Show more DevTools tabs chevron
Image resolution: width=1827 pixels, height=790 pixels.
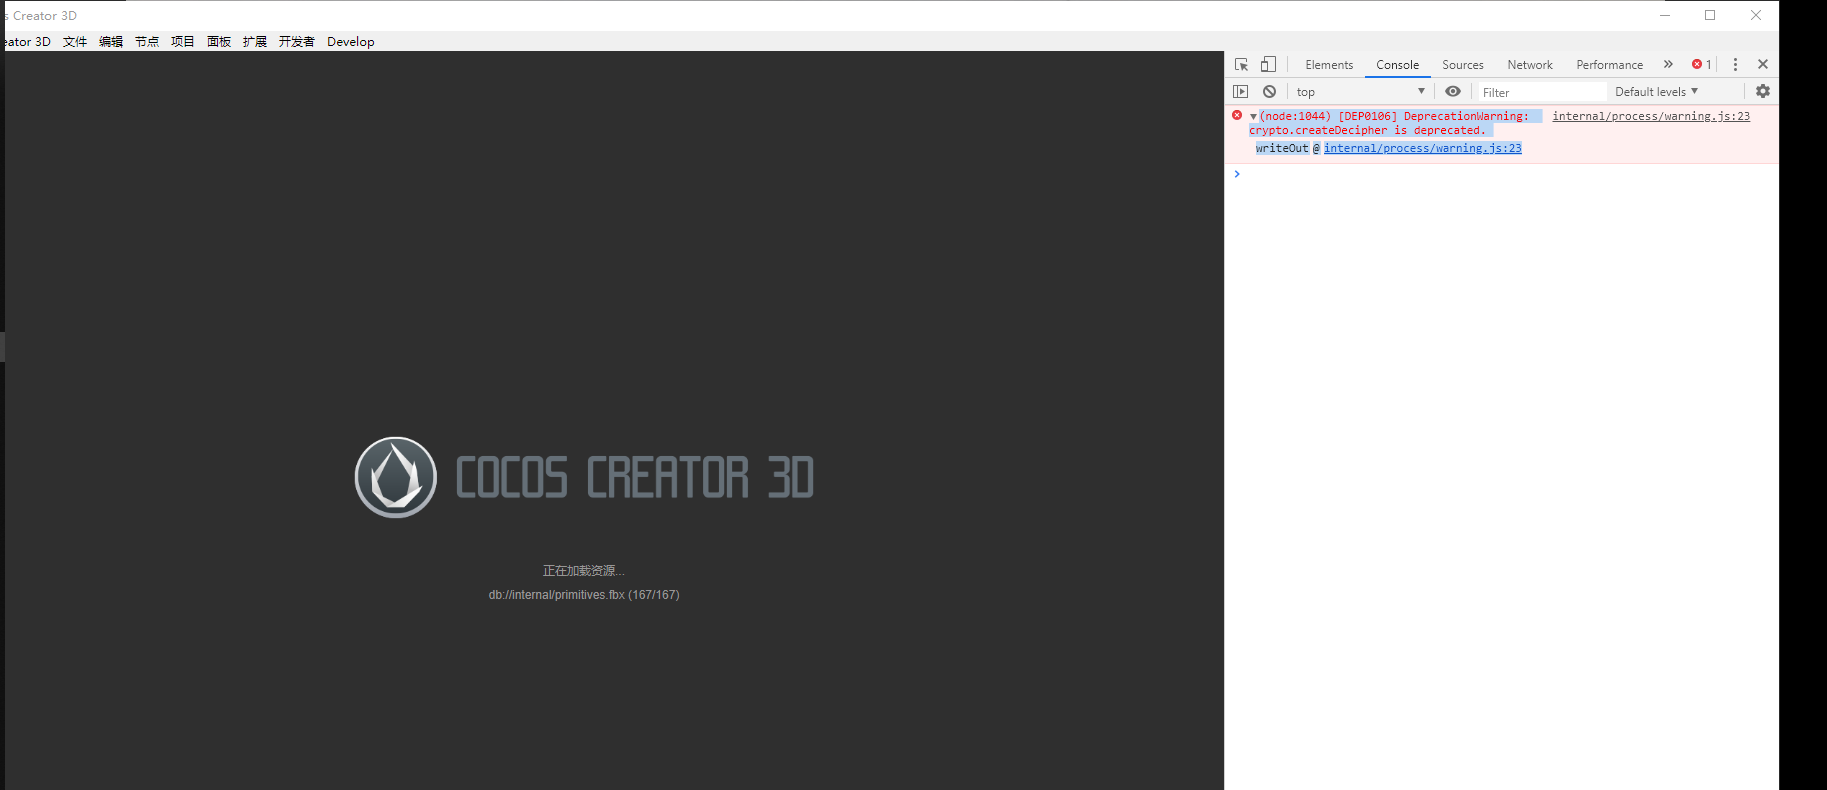click(x=1668, y=64)
